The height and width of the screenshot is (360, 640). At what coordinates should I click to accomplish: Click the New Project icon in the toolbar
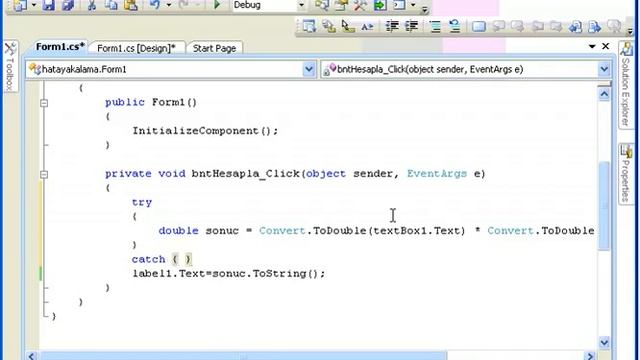click(x=20, y=5)
